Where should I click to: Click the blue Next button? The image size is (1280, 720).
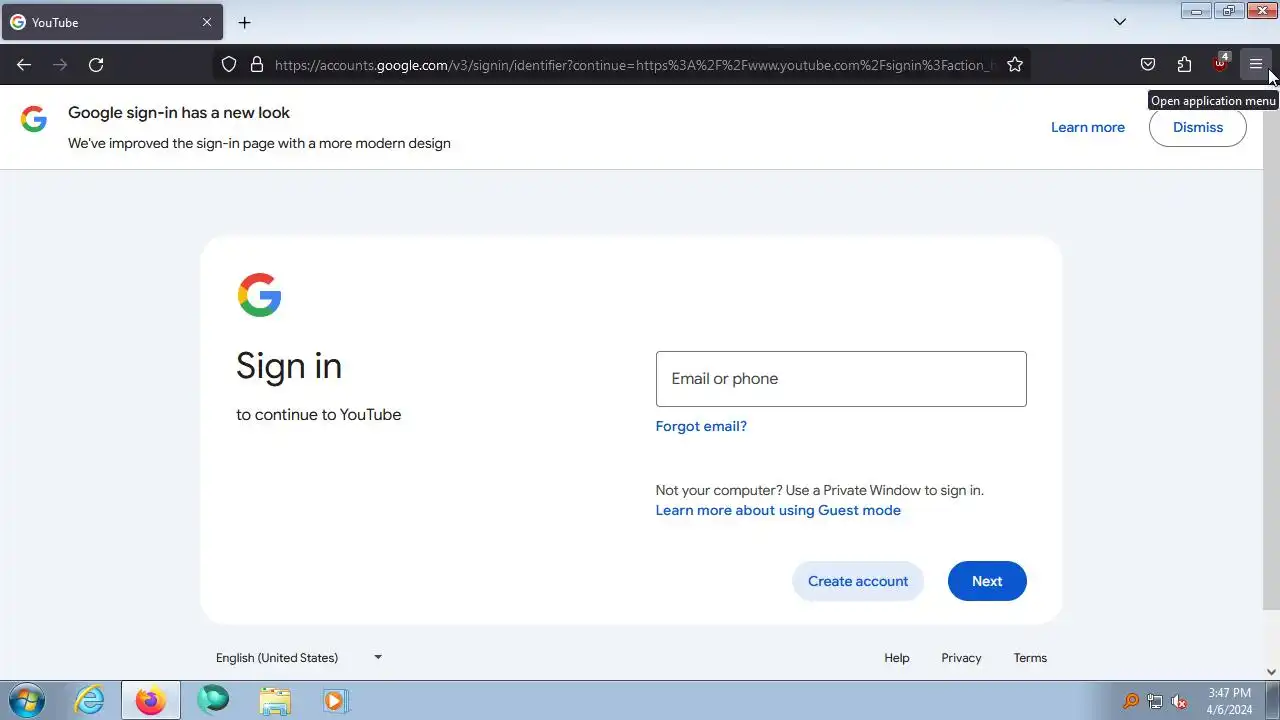(987, 581)
